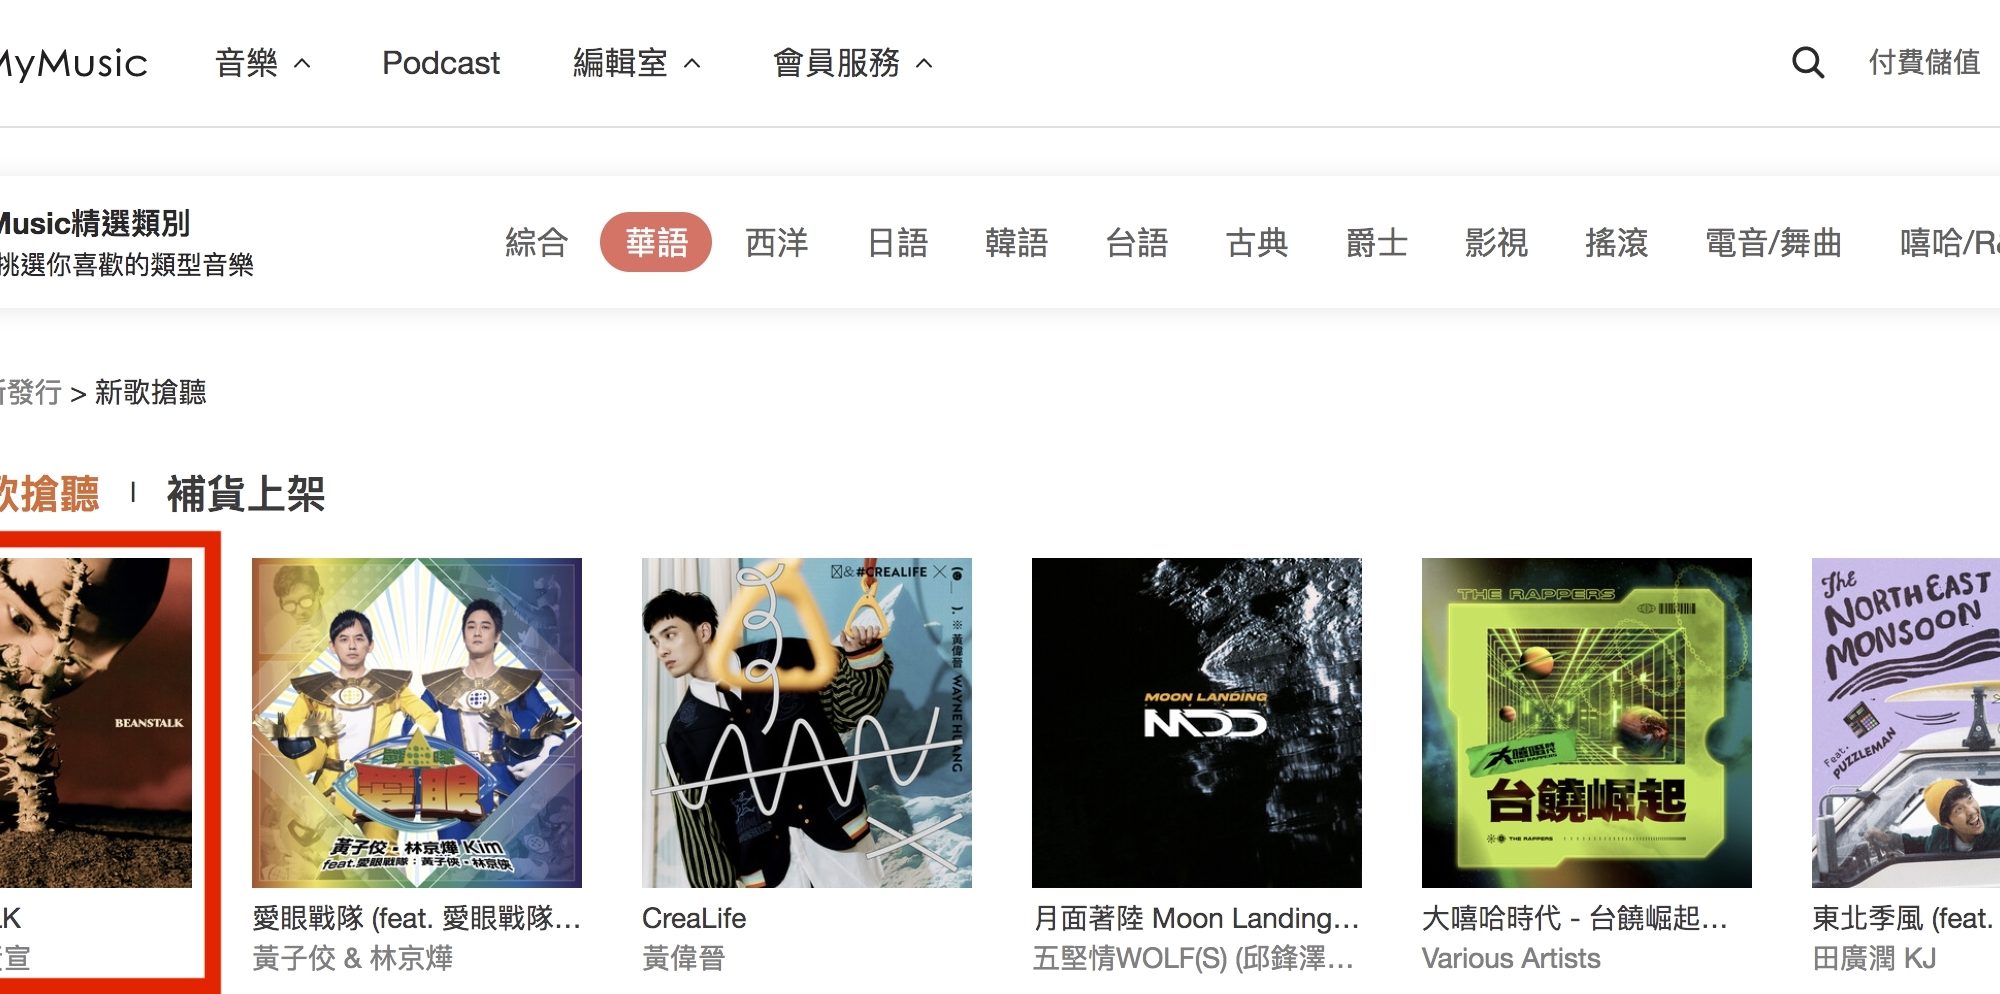This screenshot has width=2000, height=994.
Task: Open the 愛眼戰隊 album cover
Action: [x=417, y=723]
